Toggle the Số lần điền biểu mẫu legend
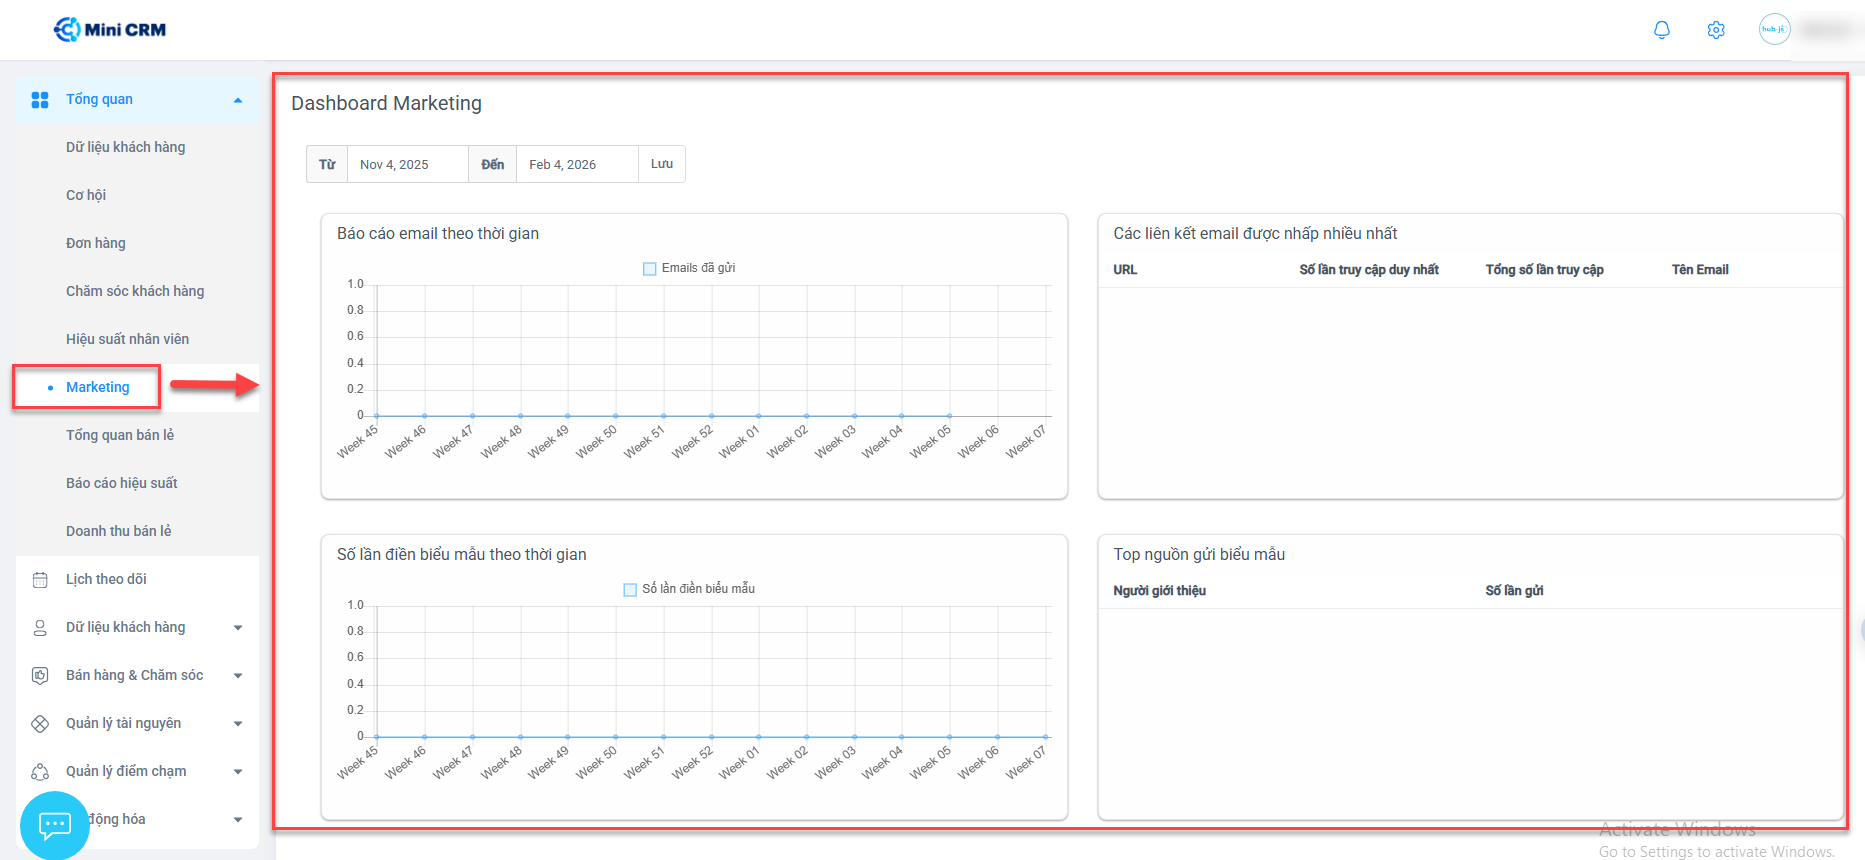1865x860 pixels. (x=630, y=589)
